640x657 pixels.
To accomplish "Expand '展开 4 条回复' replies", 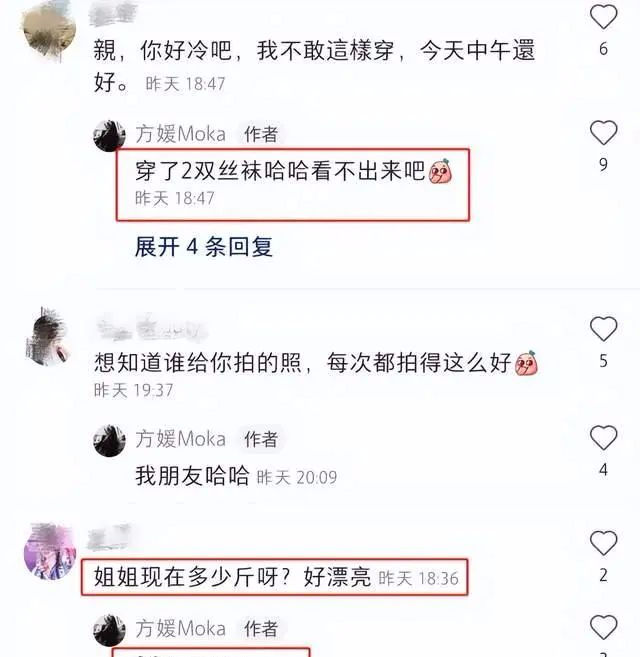I will point(204,246).
